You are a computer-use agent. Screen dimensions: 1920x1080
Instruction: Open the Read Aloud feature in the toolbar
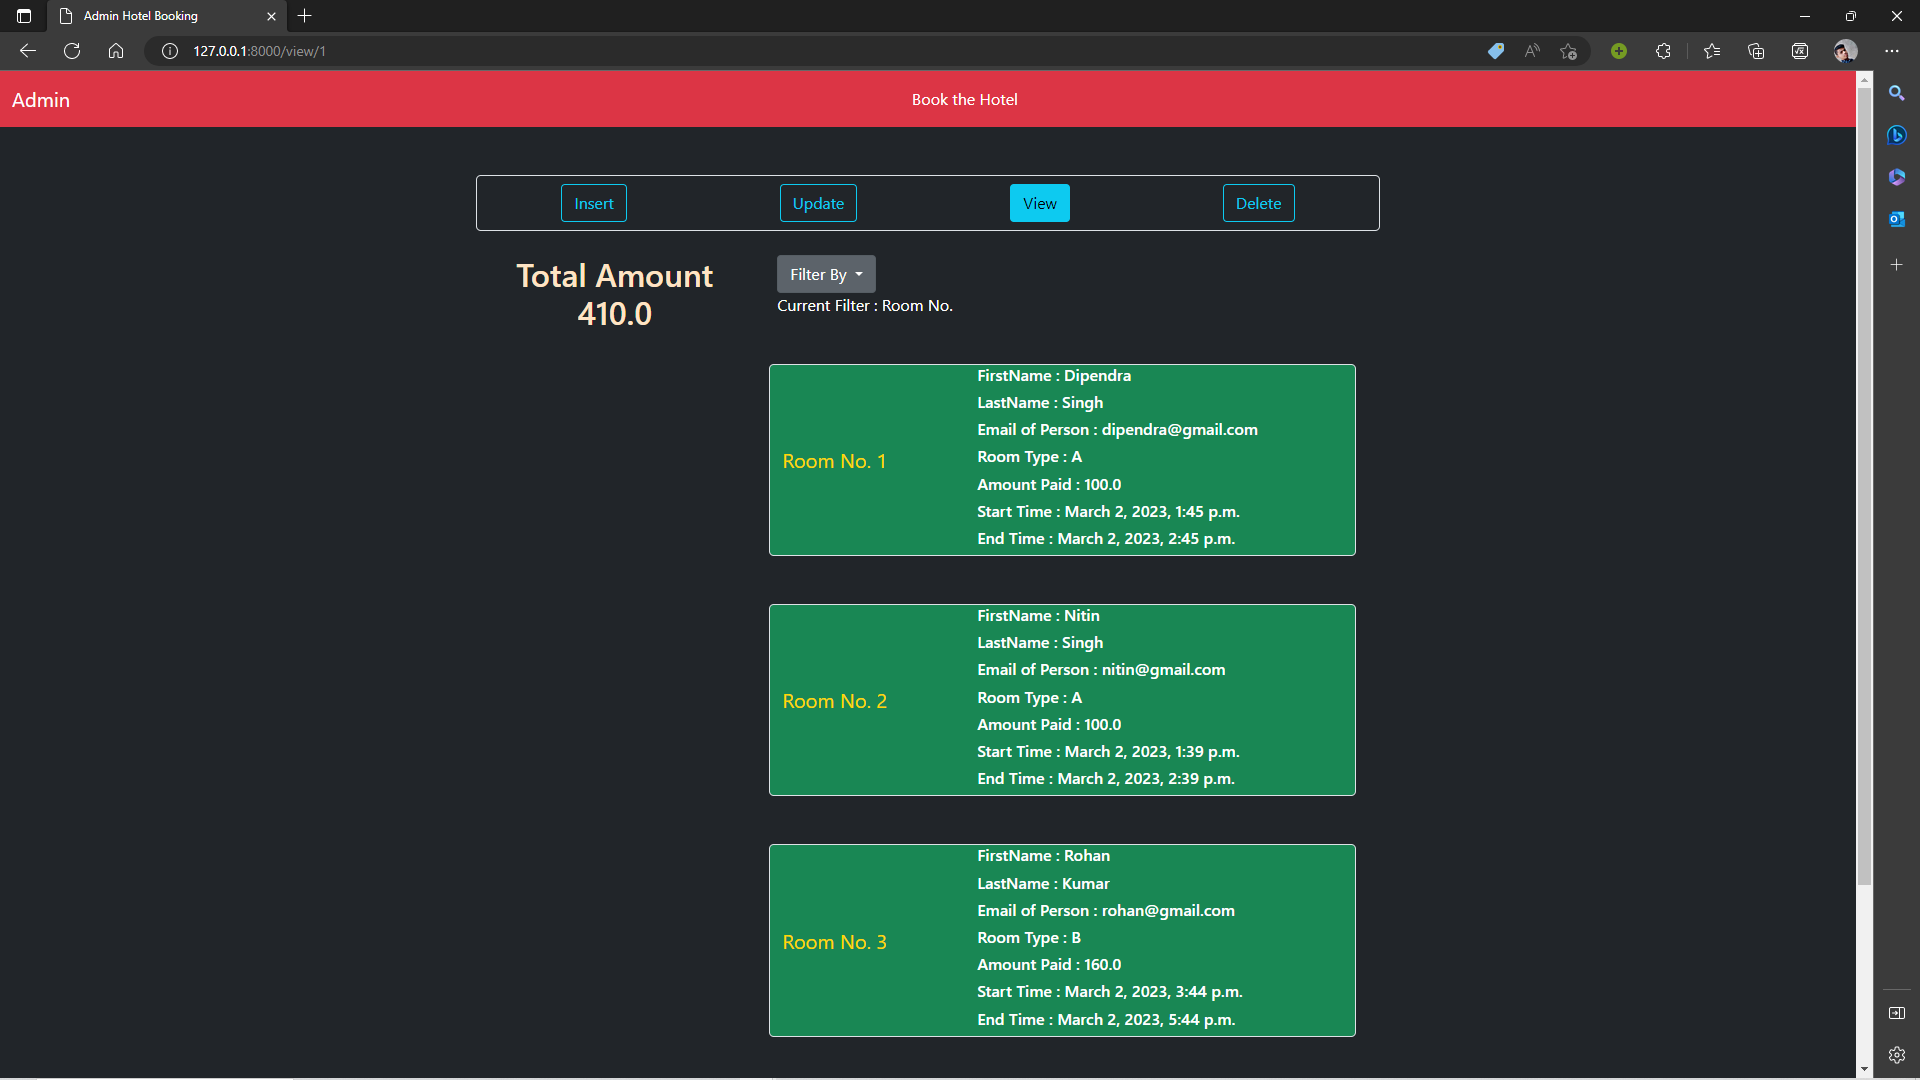coord(1532,51)
